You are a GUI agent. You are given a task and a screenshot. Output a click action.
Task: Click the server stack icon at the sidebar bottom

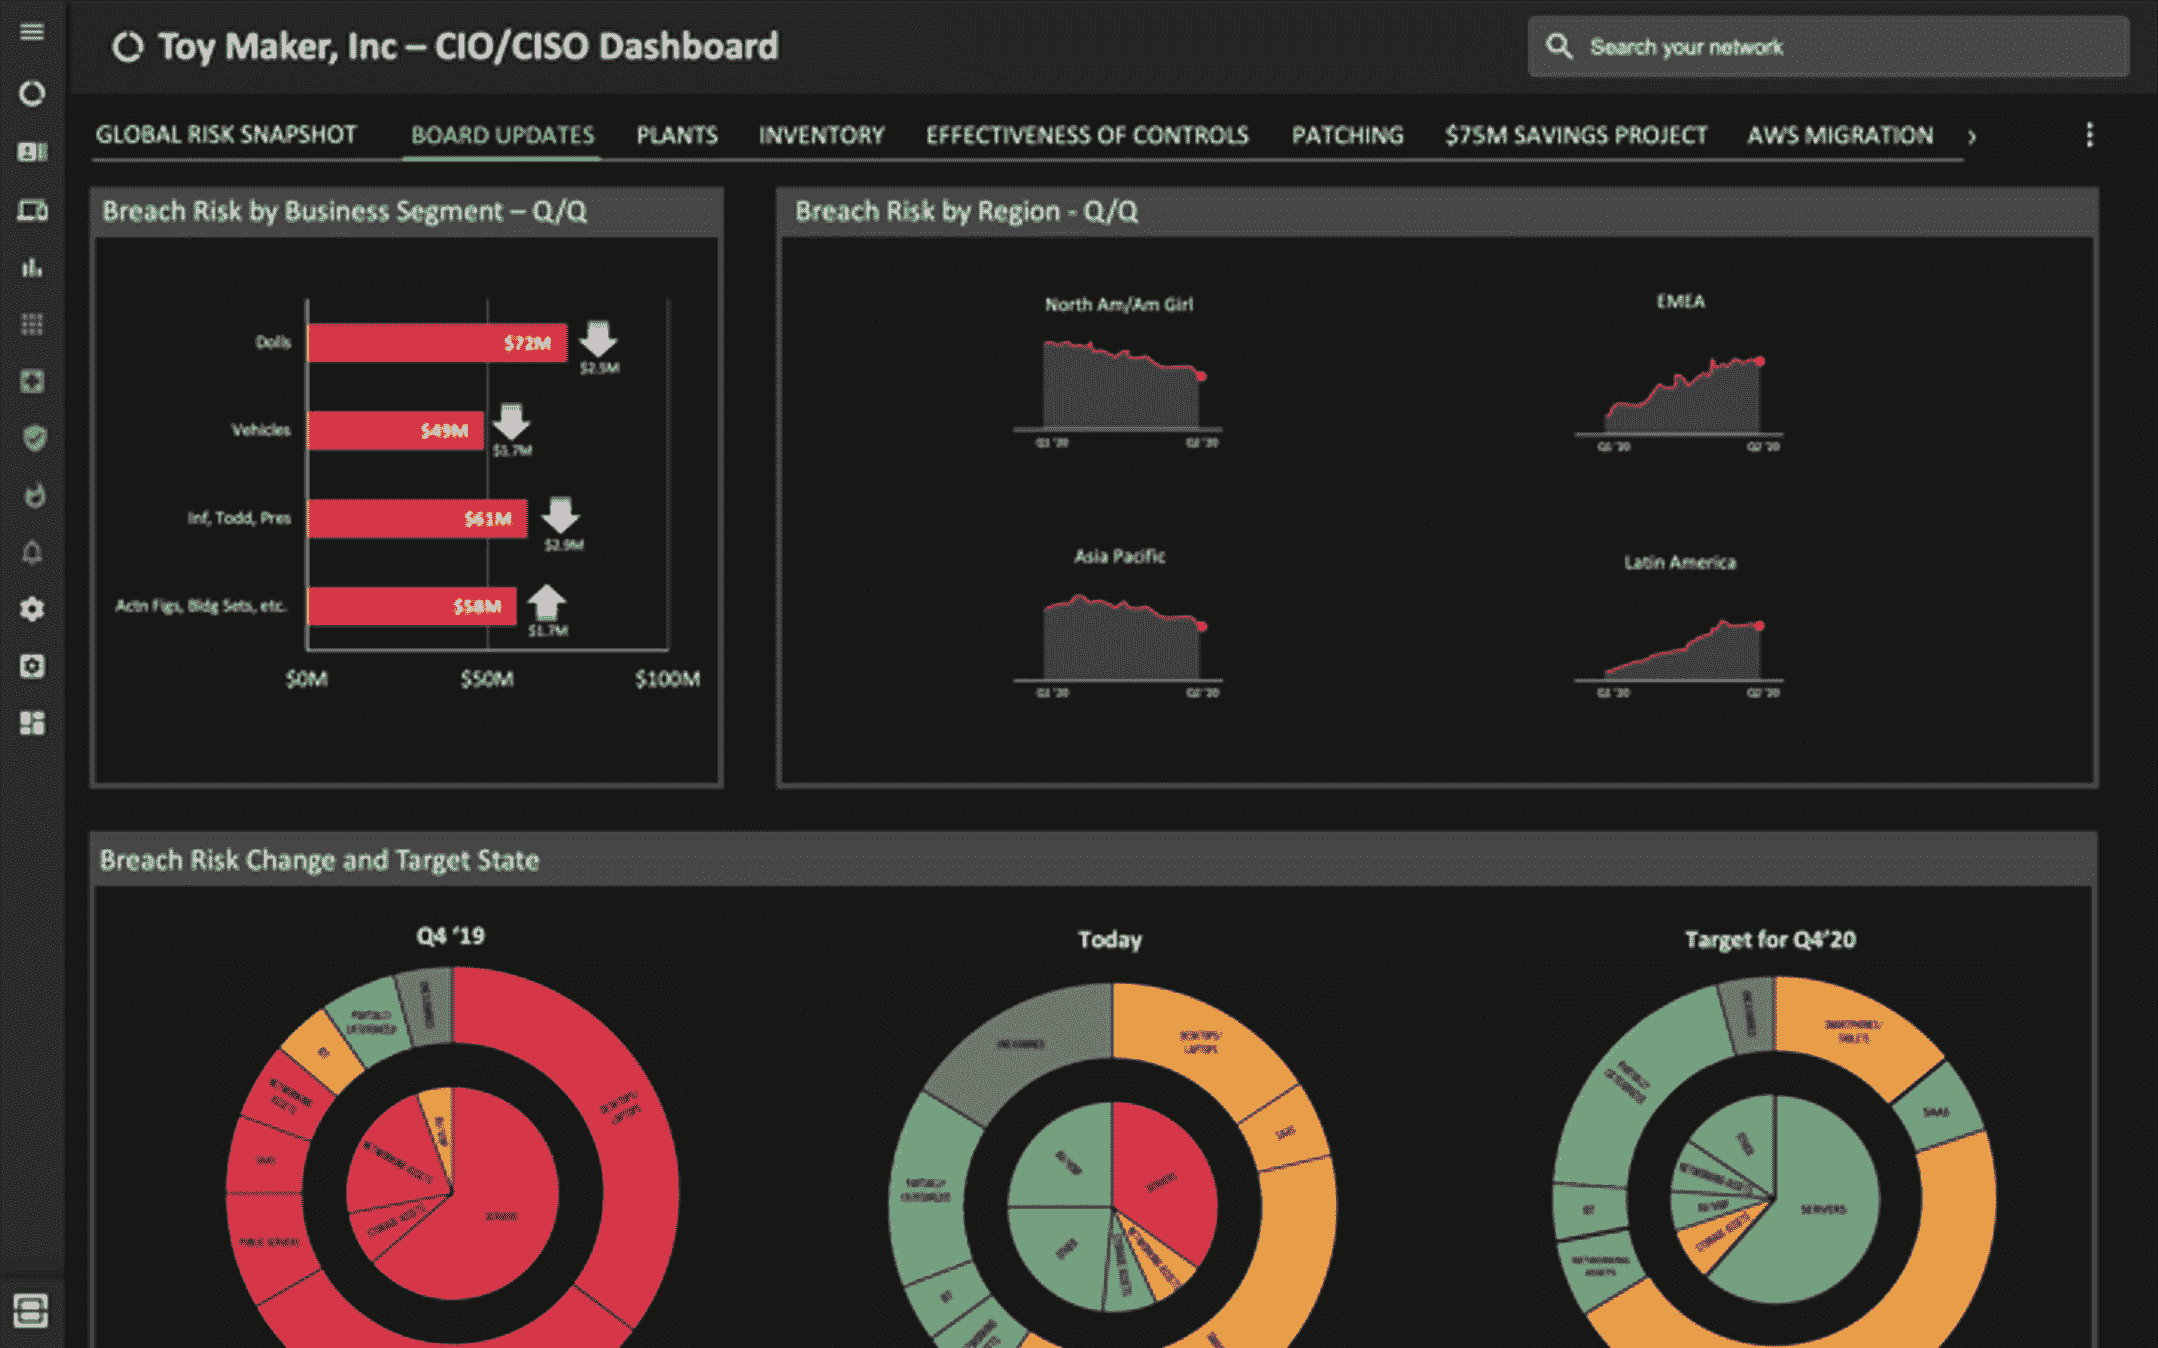[31, 1310]
